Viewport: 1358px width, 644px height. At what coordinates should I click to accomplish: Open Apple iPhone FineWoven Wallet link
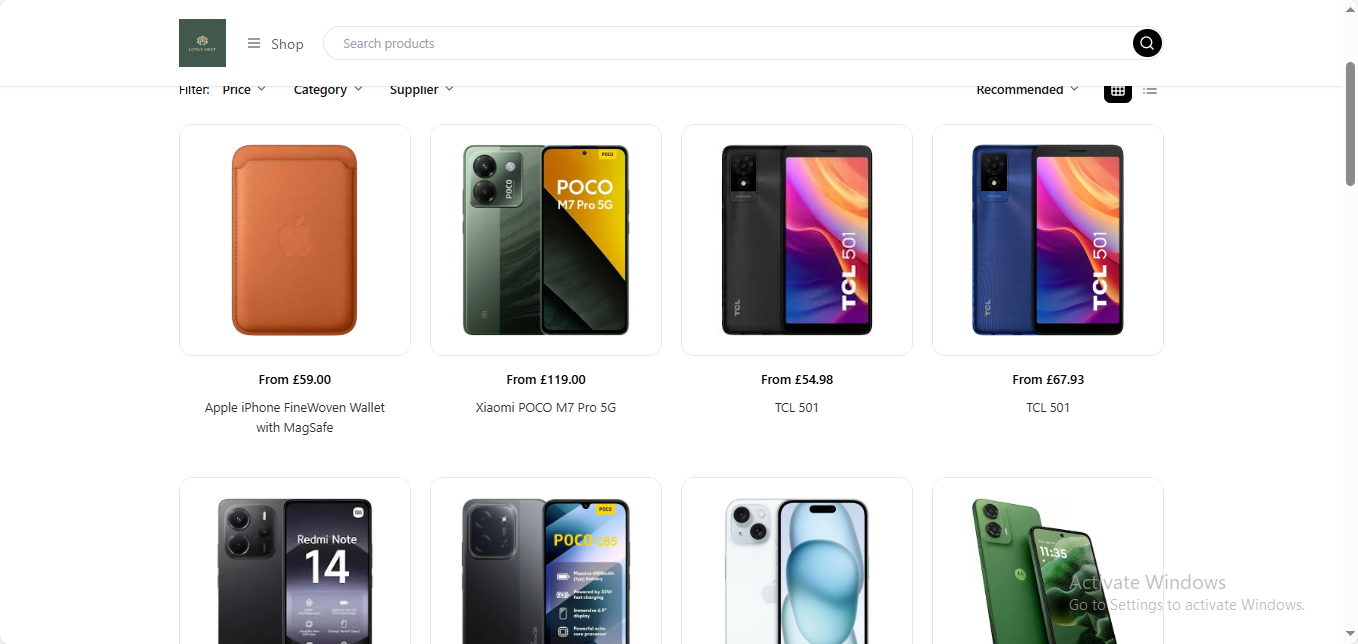(x=295, y=417)
